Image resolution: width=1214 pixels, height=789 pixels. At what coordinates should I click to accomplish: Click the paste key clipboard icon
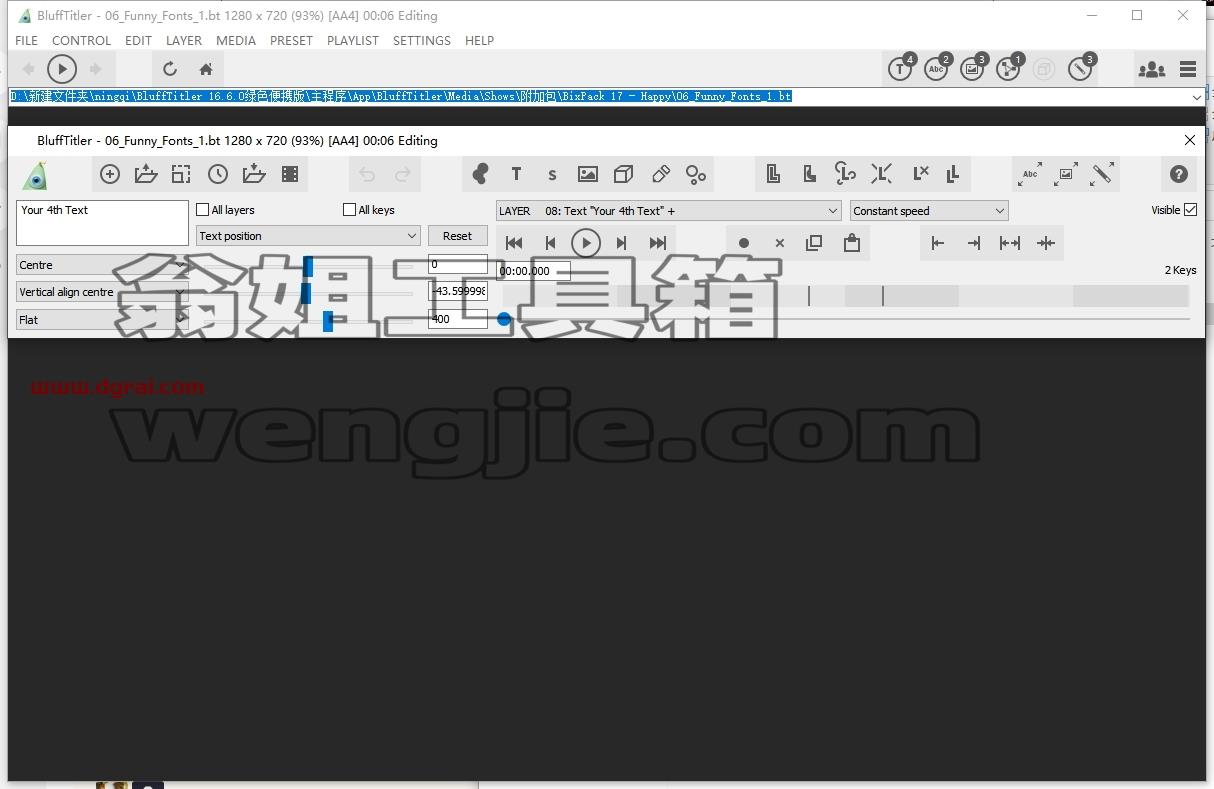[852, 243]
